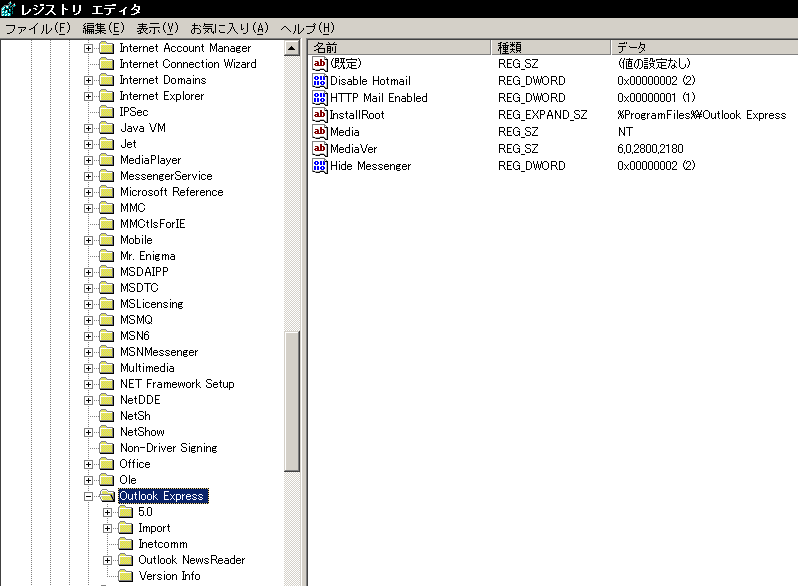Image resolution: width=798 pixels, height=586 pixels.
Task: Open the お気に入り(A) menu
Action: (229, 28)
